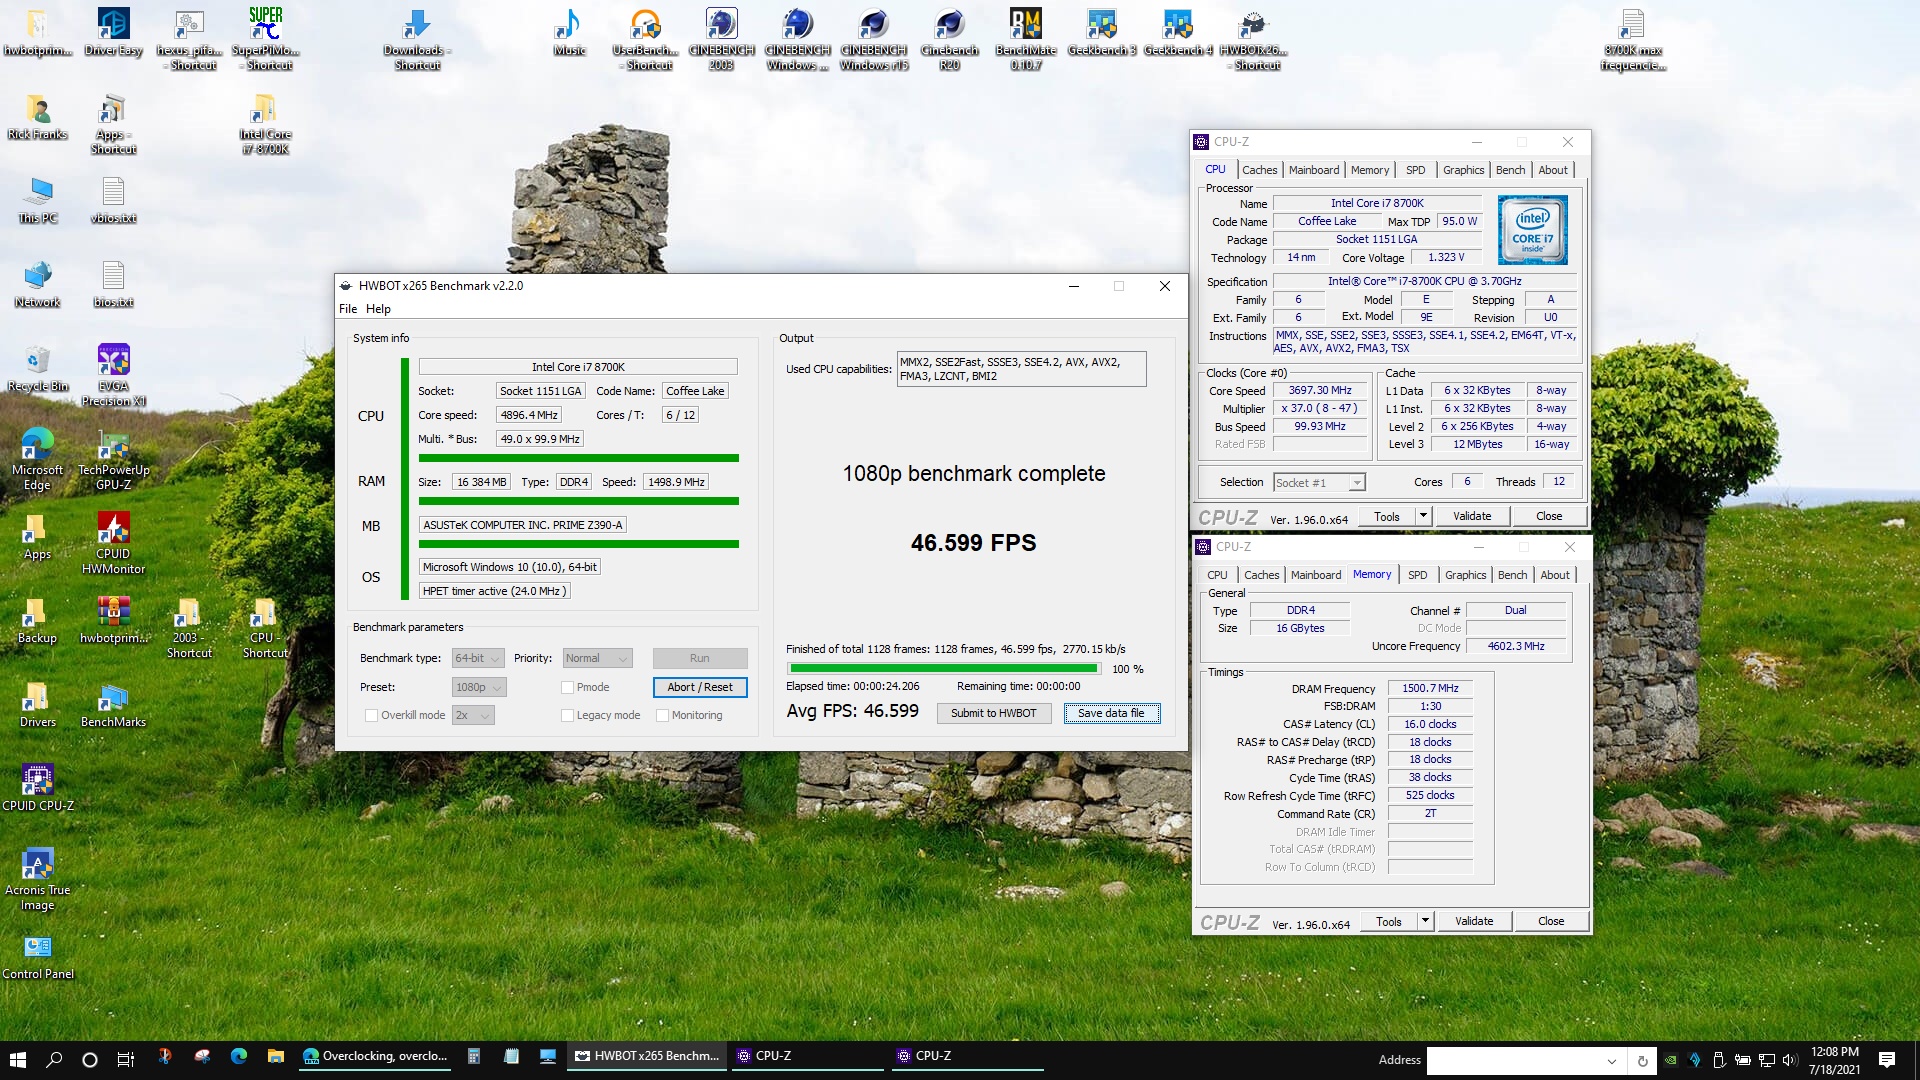Toggle the Pmode checkbox
Viewport: 1920px width, 1080px height.
[567, 687]
